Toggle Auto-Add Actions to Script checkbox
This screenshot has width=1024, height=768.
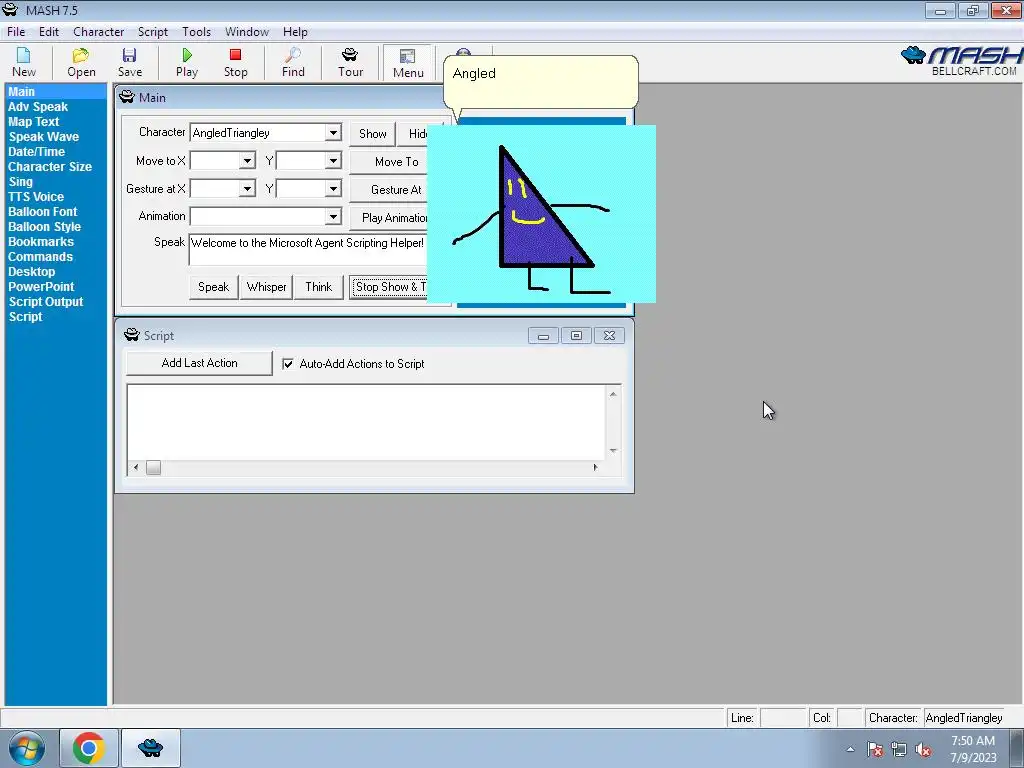tap(288, 364)
